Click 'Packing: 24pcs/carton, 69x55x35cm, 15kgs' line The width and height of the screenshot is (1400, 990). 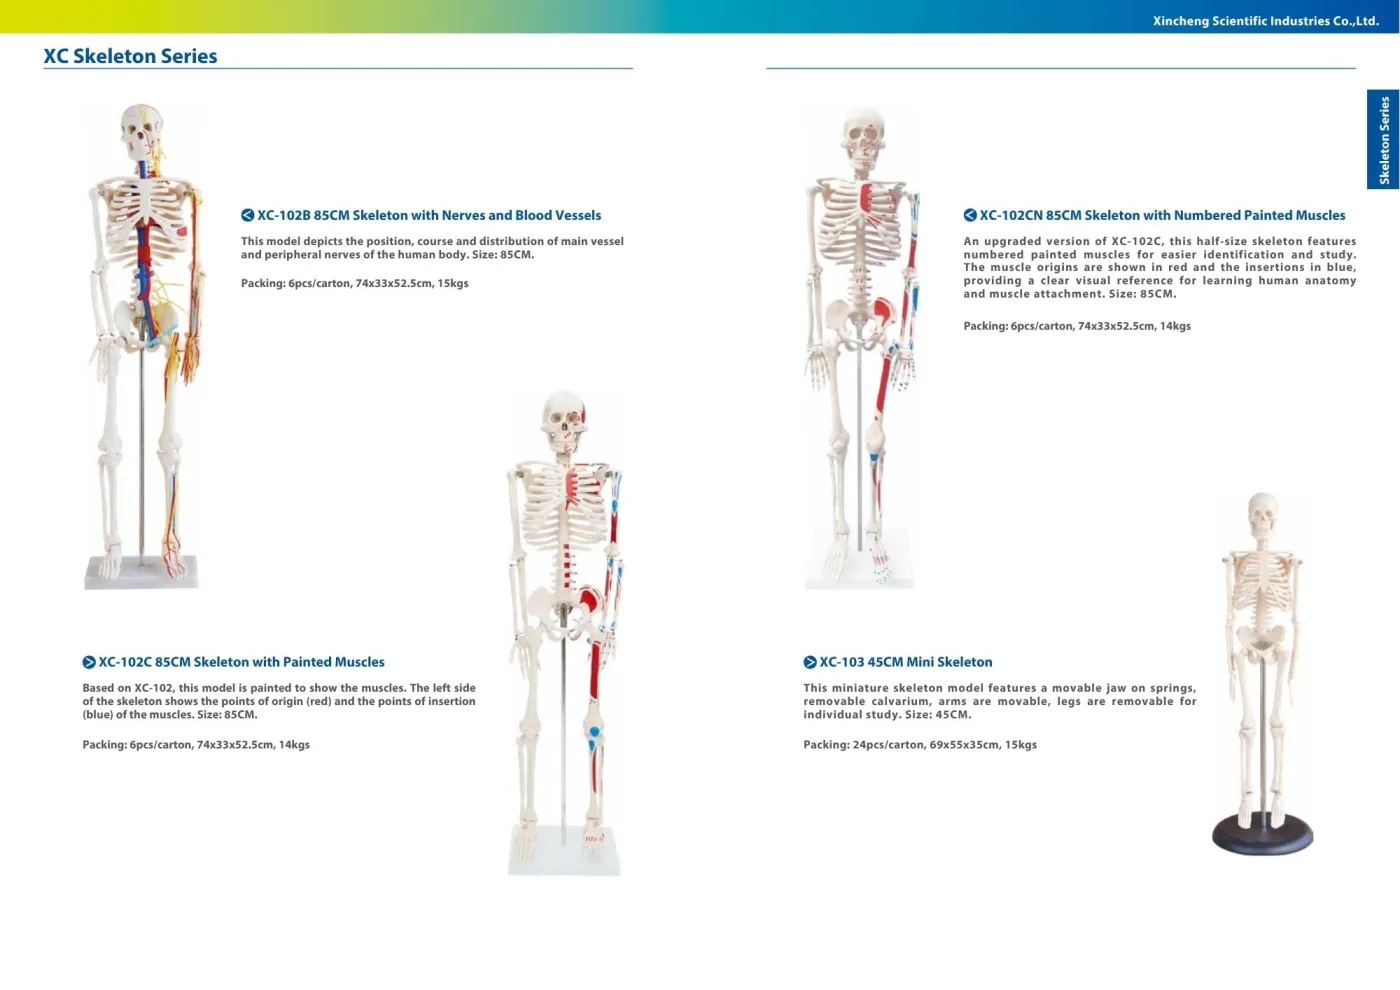[x=920, y=745]
